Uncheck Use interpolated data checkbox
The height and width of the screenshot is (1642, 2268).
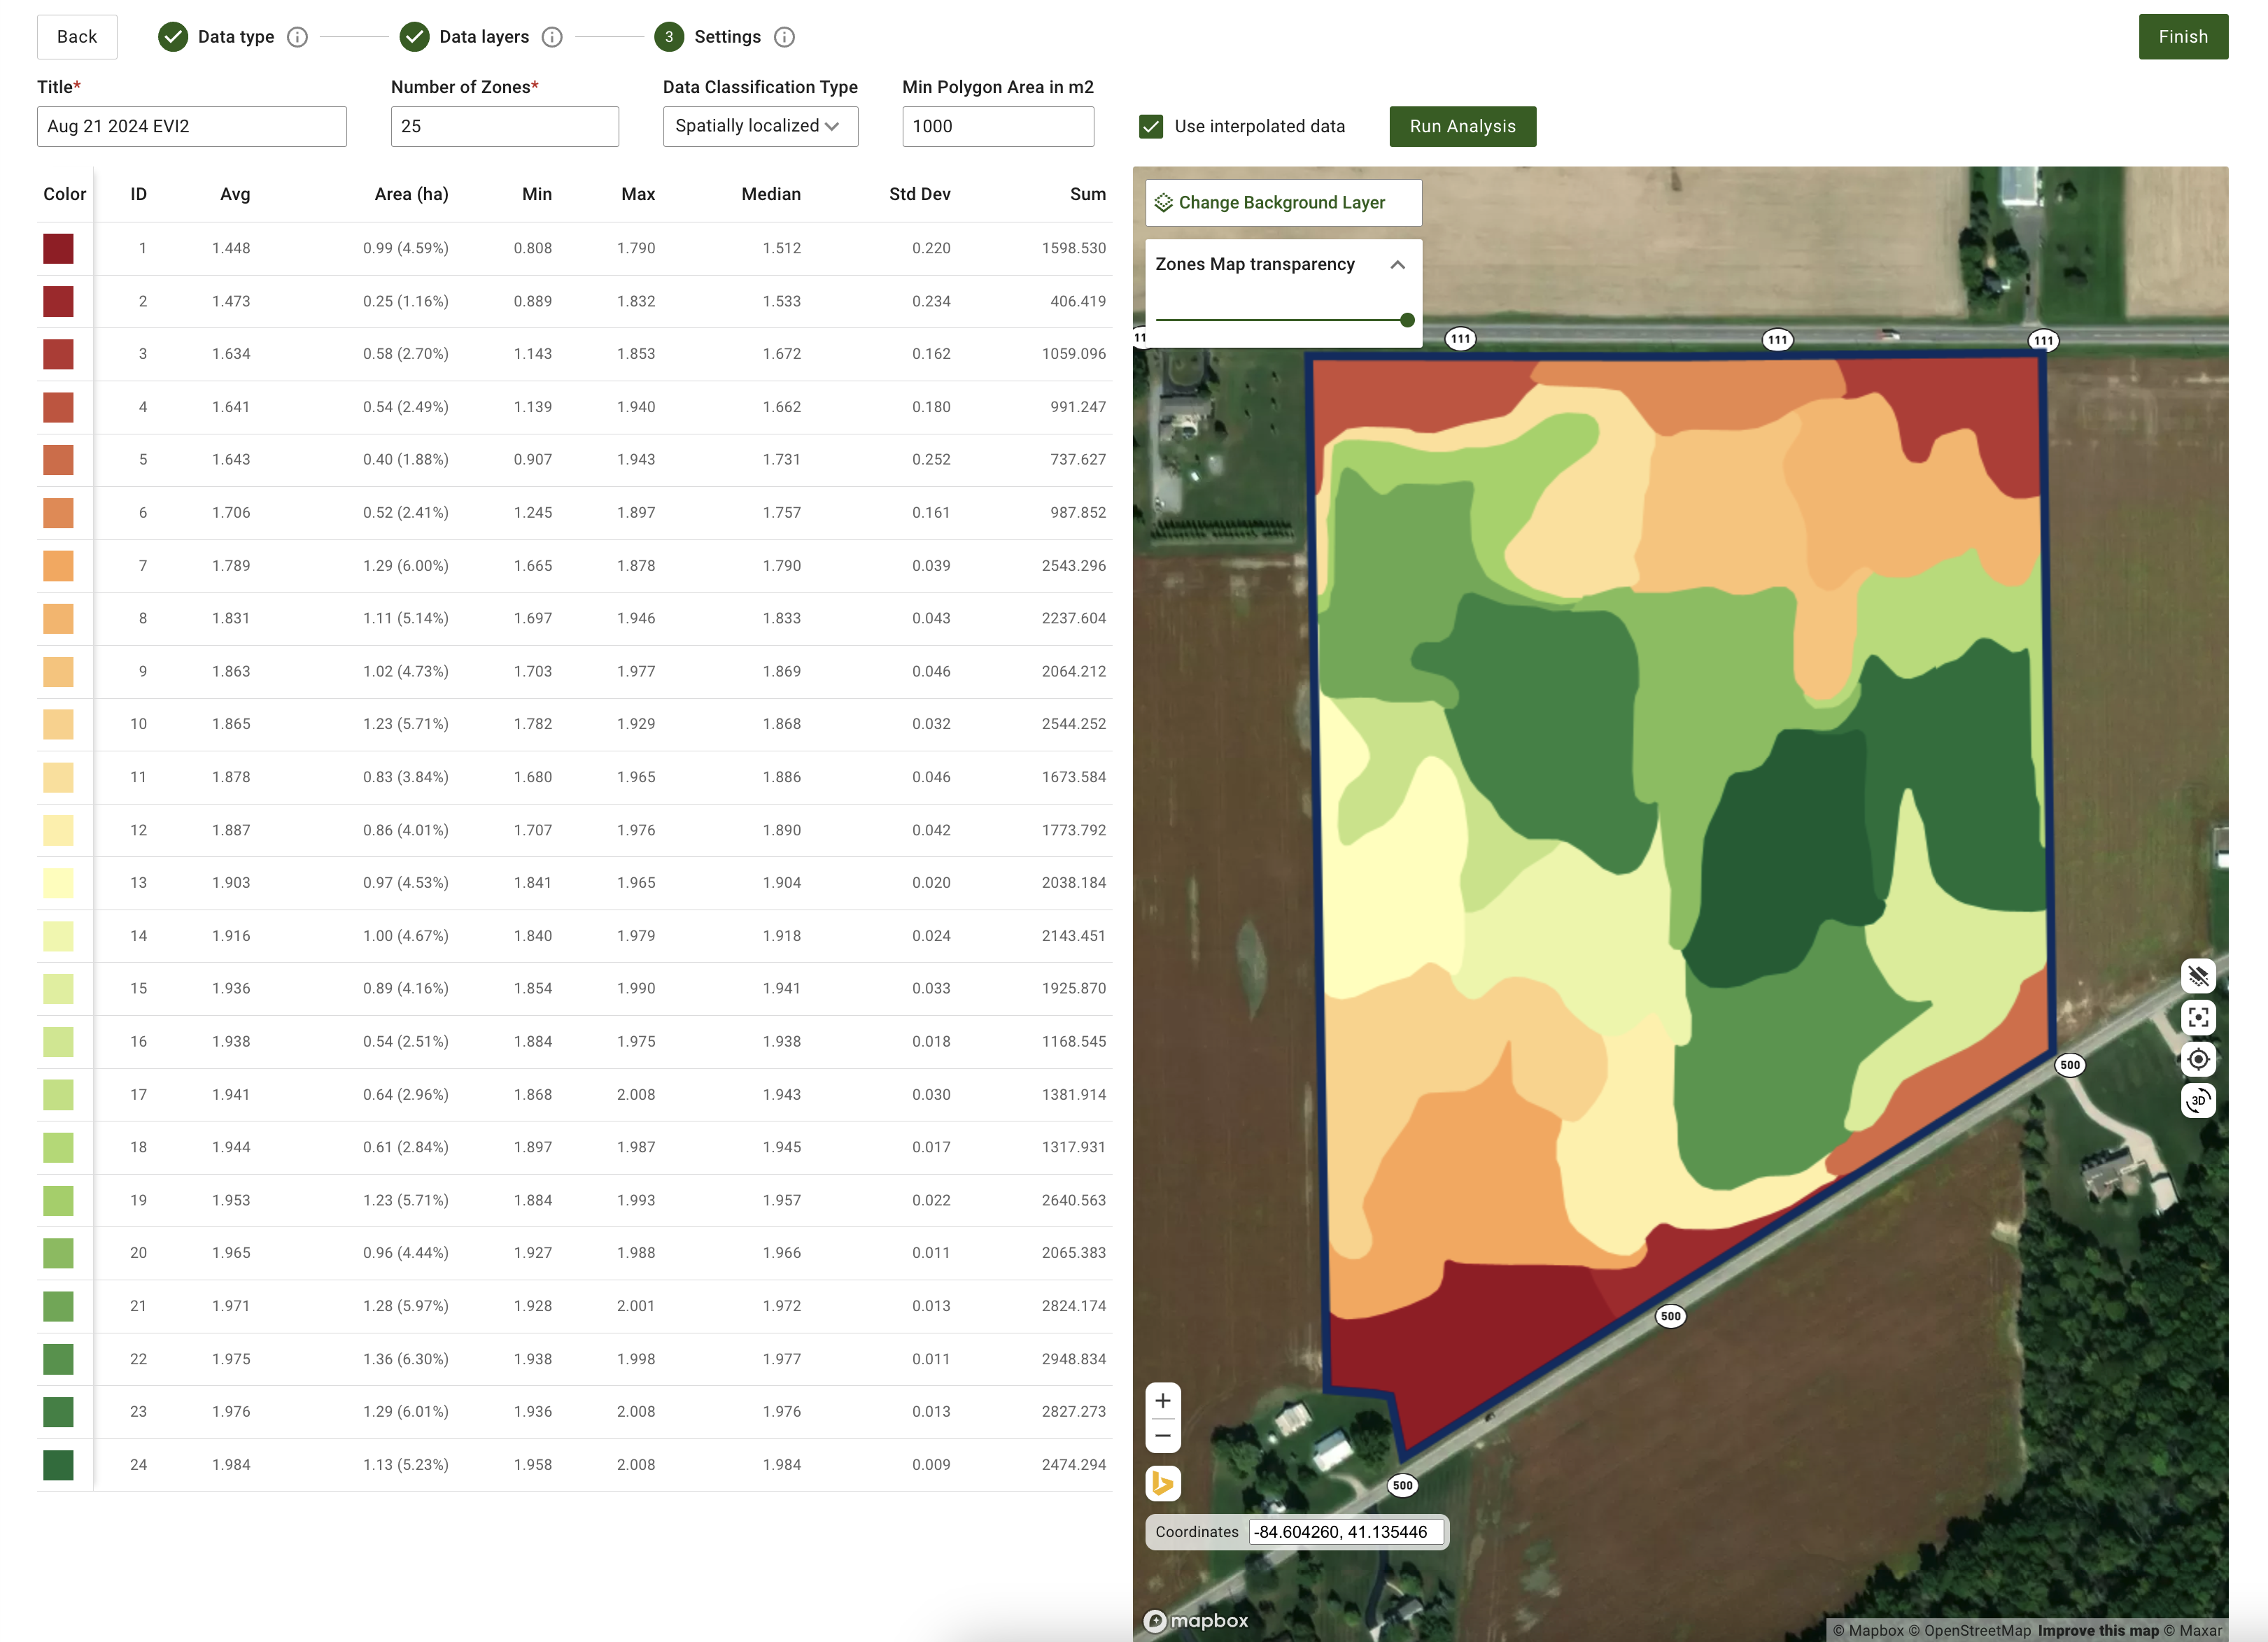click(1151, 126)
